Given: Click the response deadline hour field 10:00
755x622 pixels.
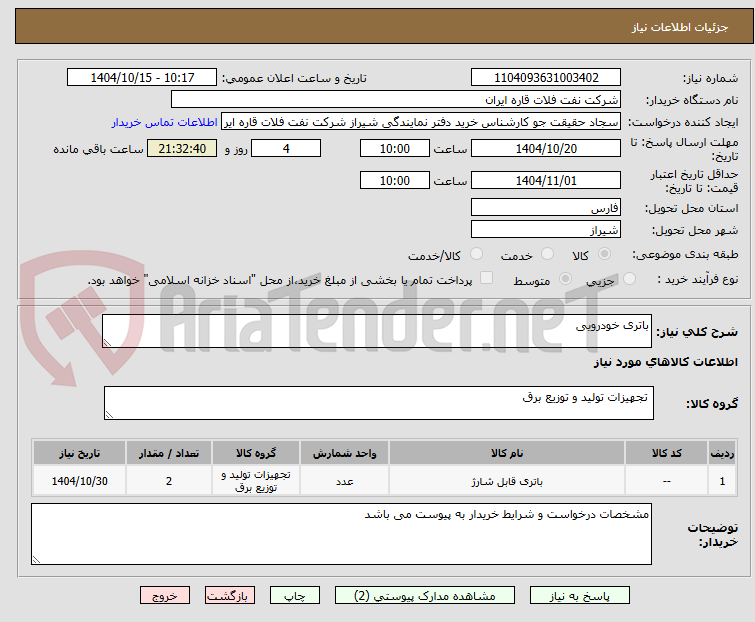Looking at the screenshot, I should tap(395, 148).
